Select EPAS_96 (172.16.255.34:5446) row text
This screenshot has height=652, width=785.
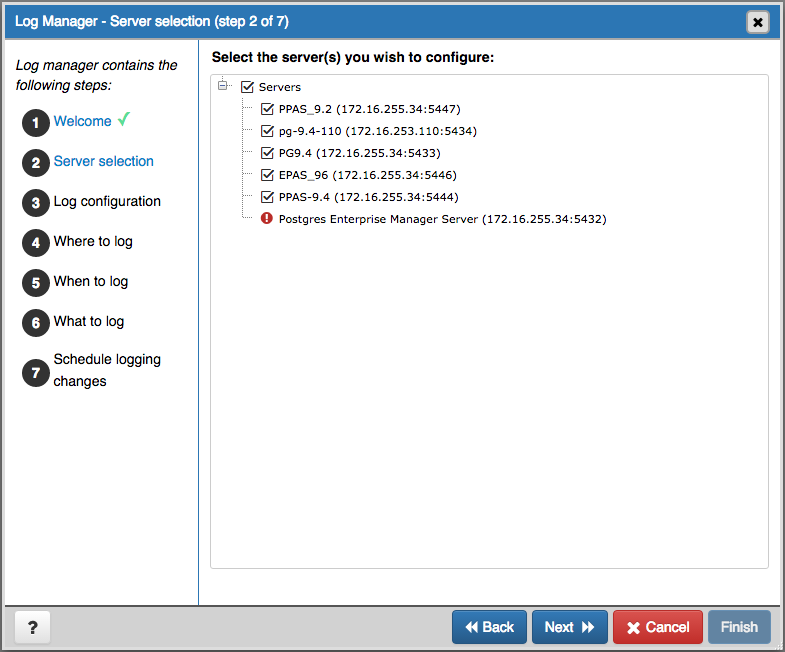[367, 175]
